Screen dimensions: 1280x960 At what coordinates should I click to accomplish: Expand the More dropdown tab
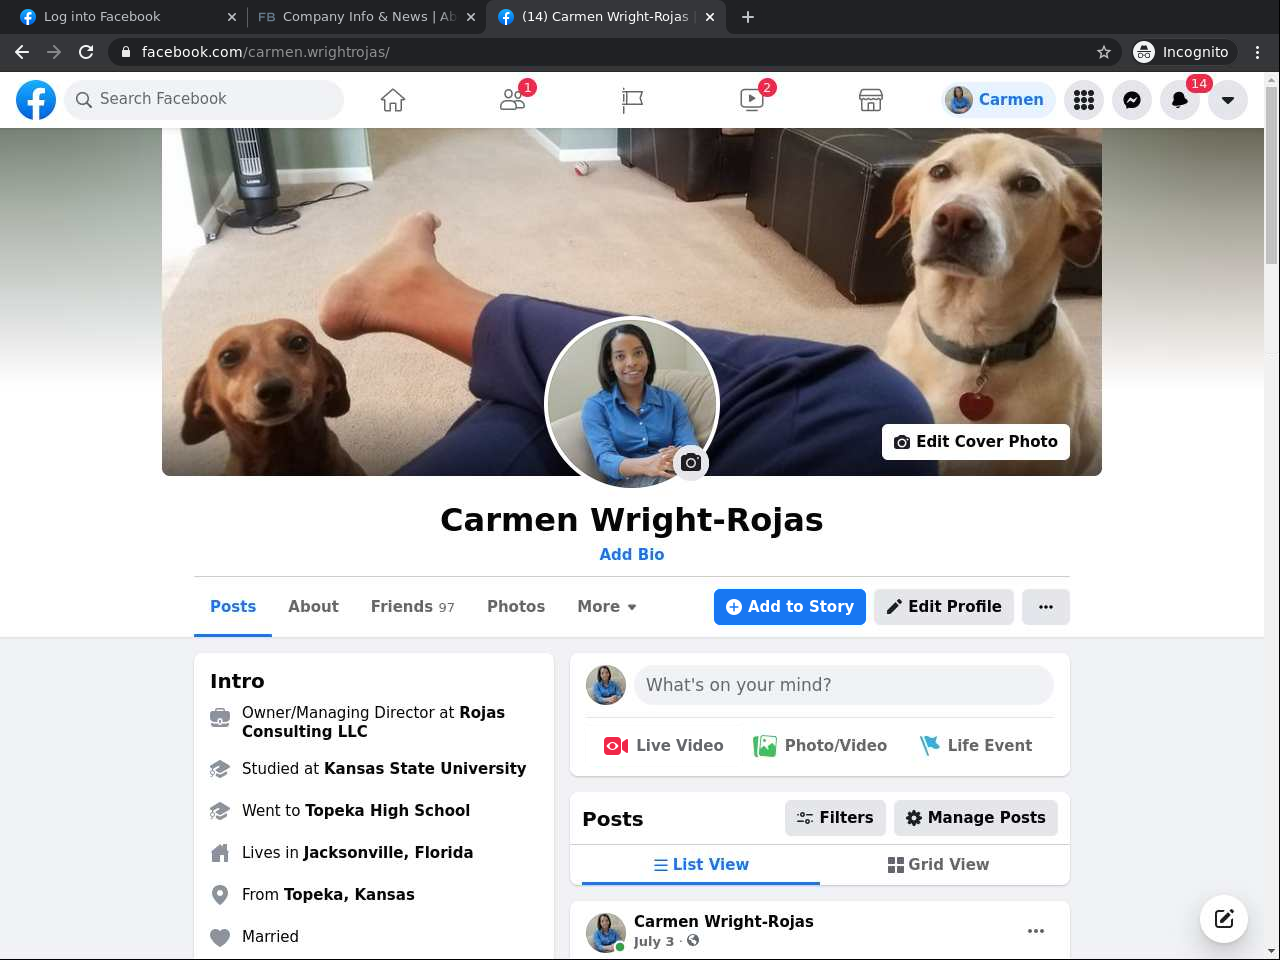click(607, 607)
